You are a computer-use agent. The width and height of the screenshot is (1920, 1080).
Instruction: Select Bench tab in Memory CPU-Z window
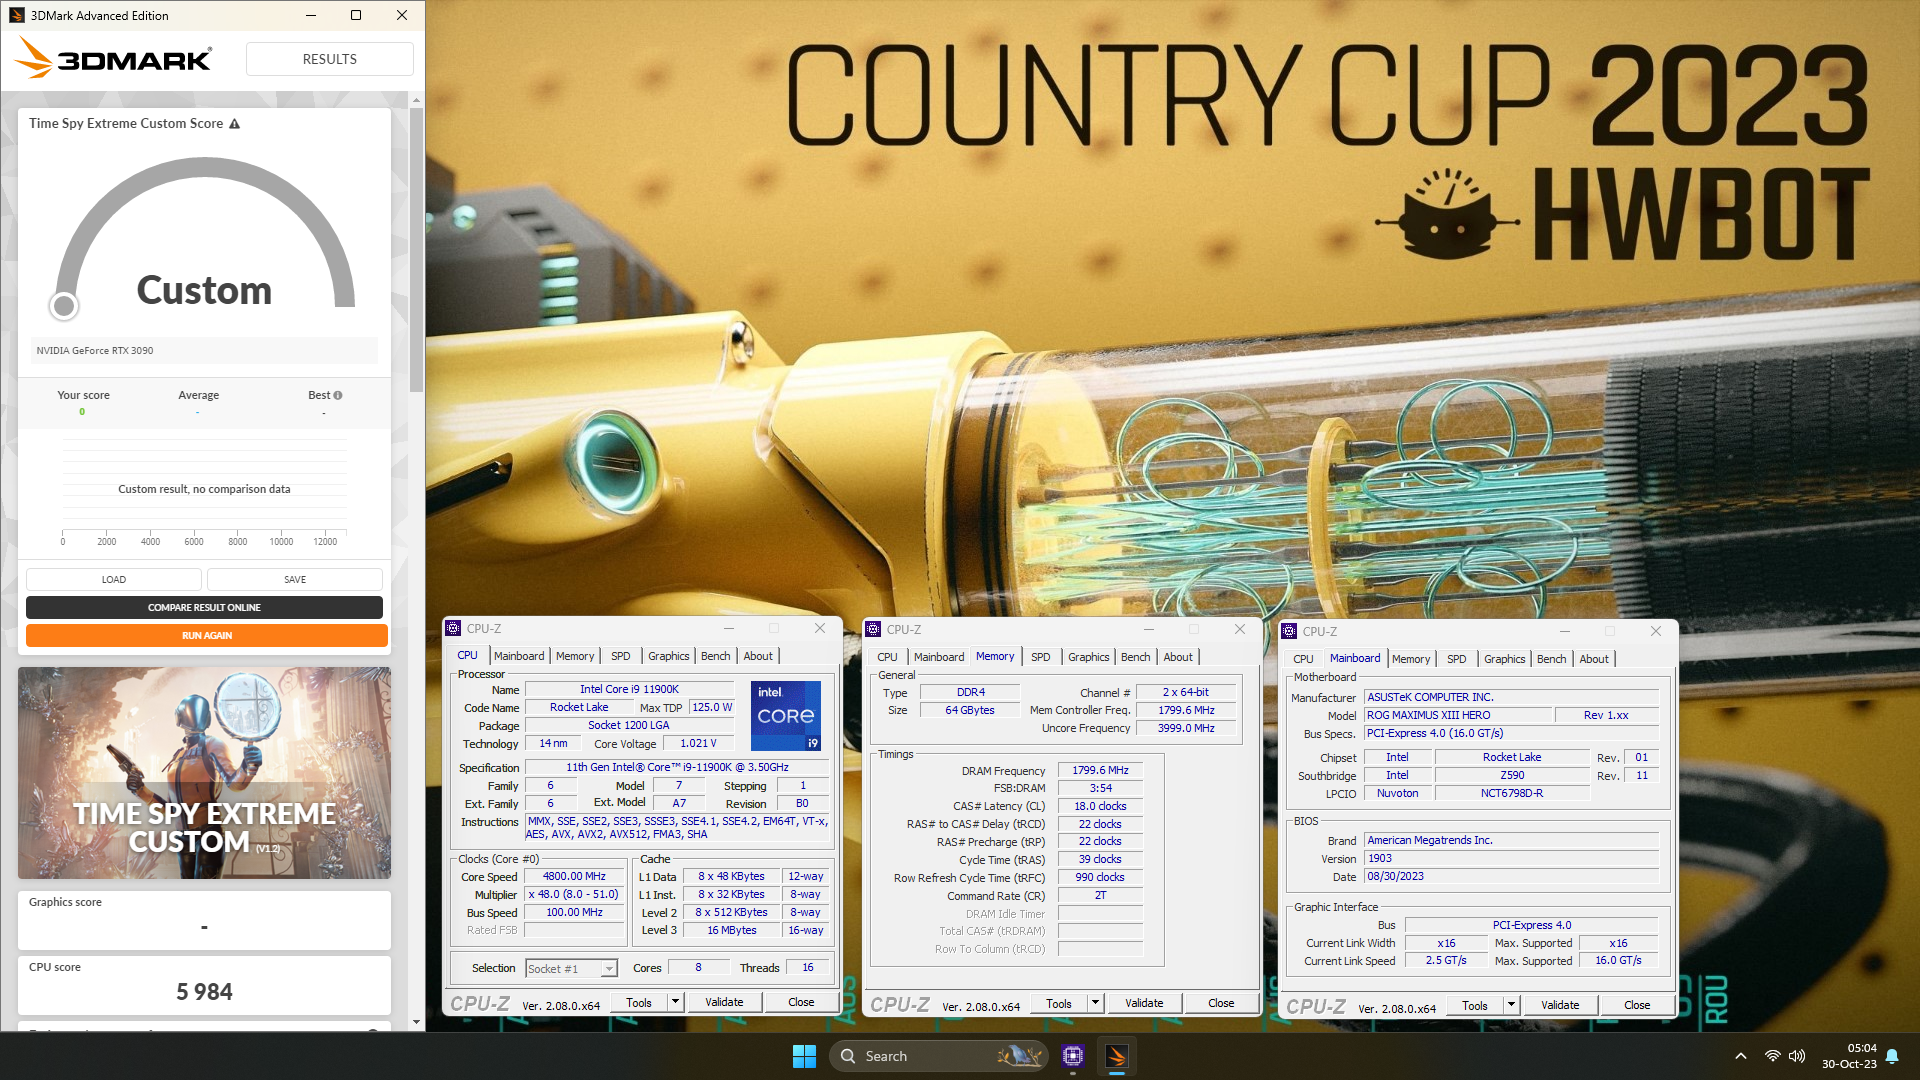1135,657
